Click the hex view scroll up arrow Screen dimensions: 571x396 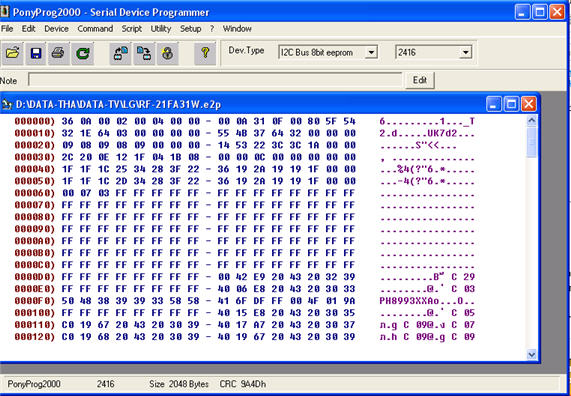tap(531, 120)
